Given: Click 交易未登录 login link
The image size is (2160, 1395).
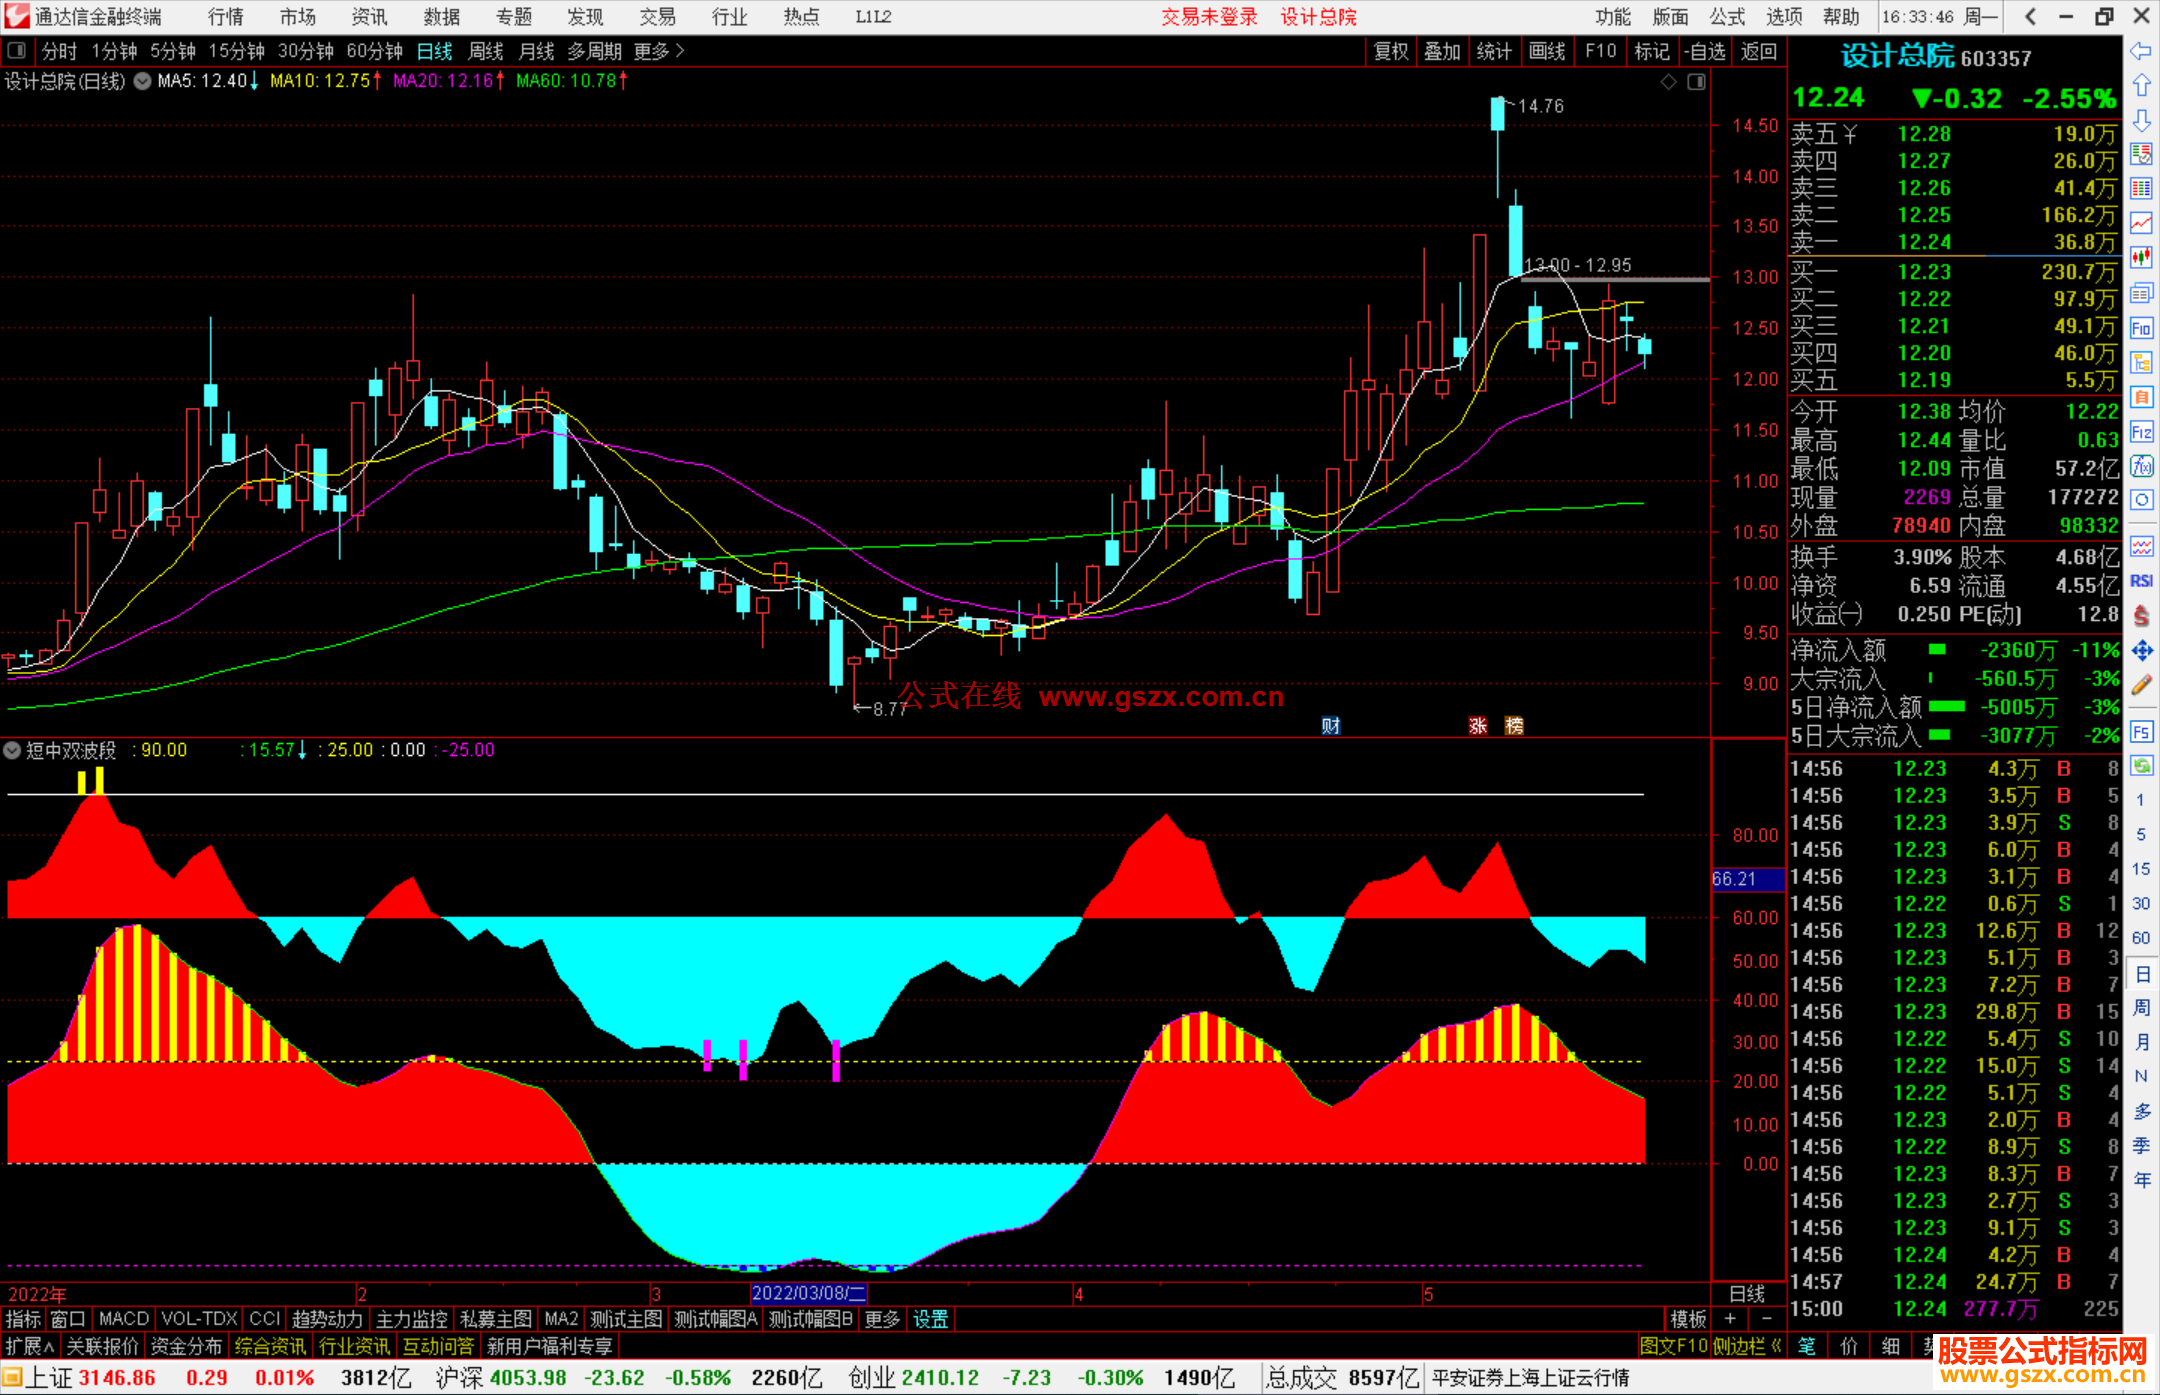Looking at the screenshot, I should pyautogui.click(x=1209, y=17).
